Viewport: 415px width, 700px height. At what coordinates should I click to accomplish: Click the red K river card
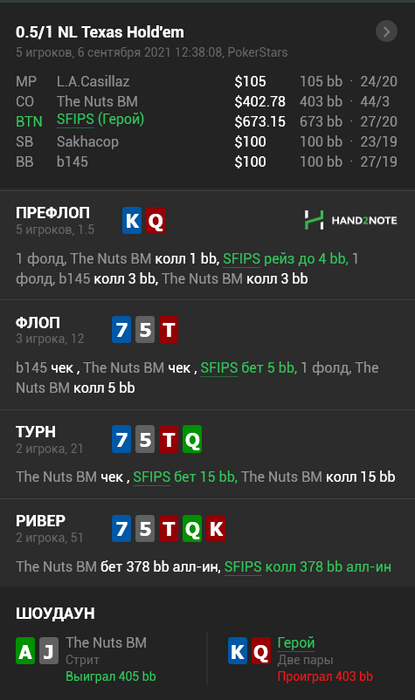coord(216,529)
